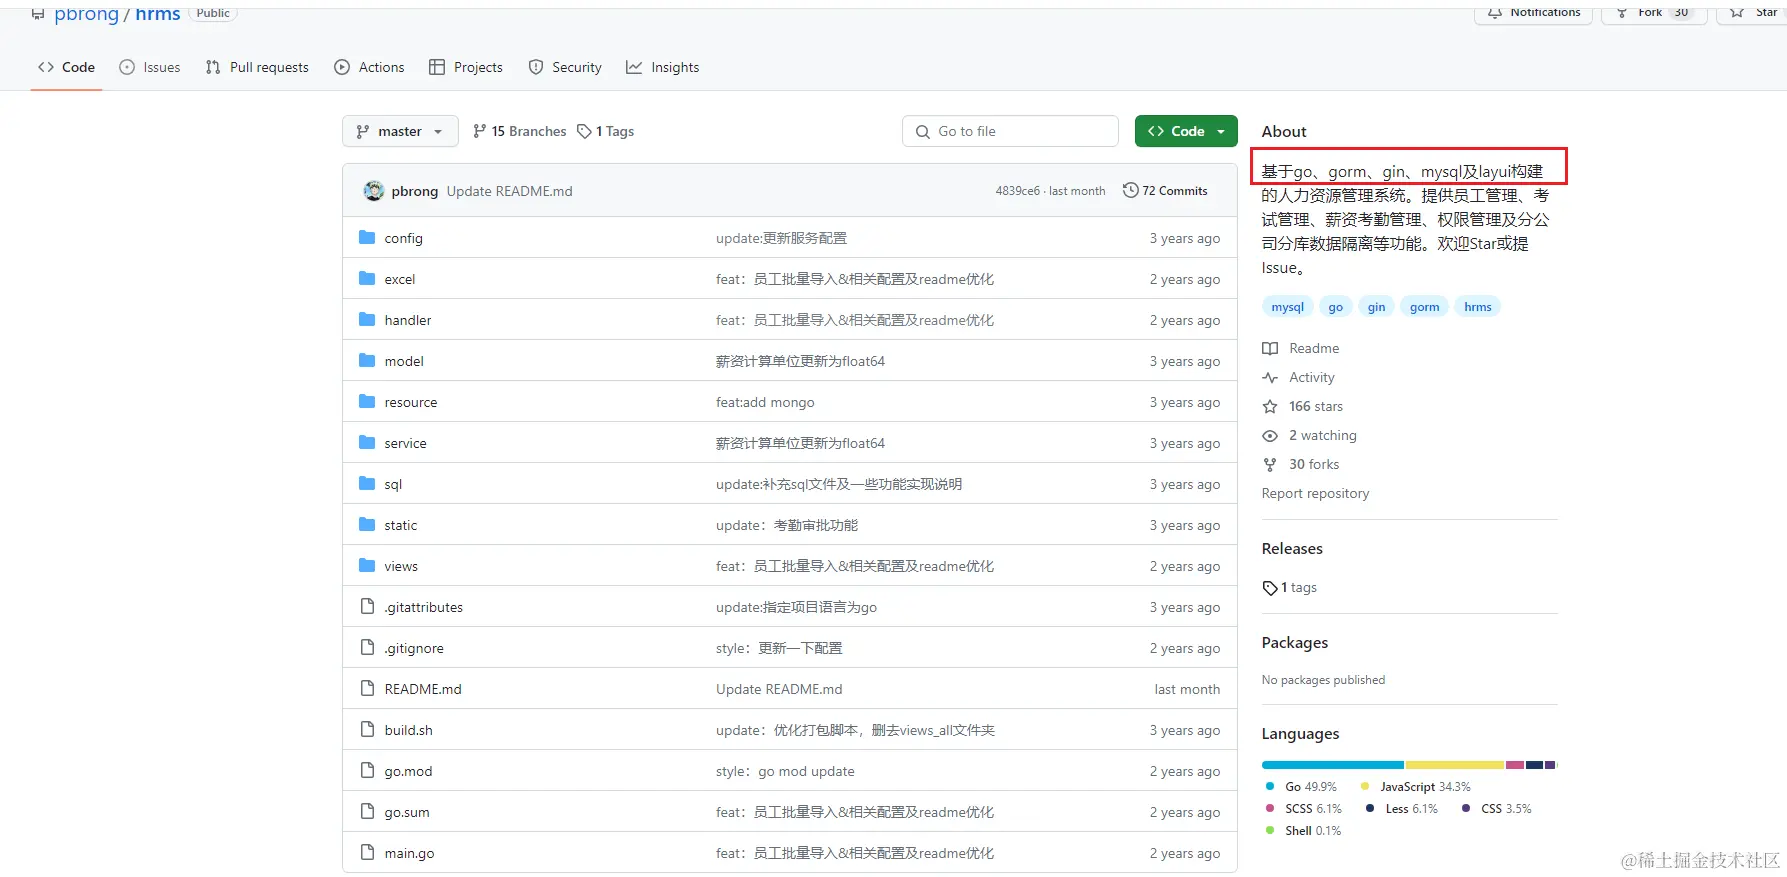Image resolution: width=1787 pixels, height=877 pixels.
Task: Click the gorm topic tag
Action: [1424, 307]
